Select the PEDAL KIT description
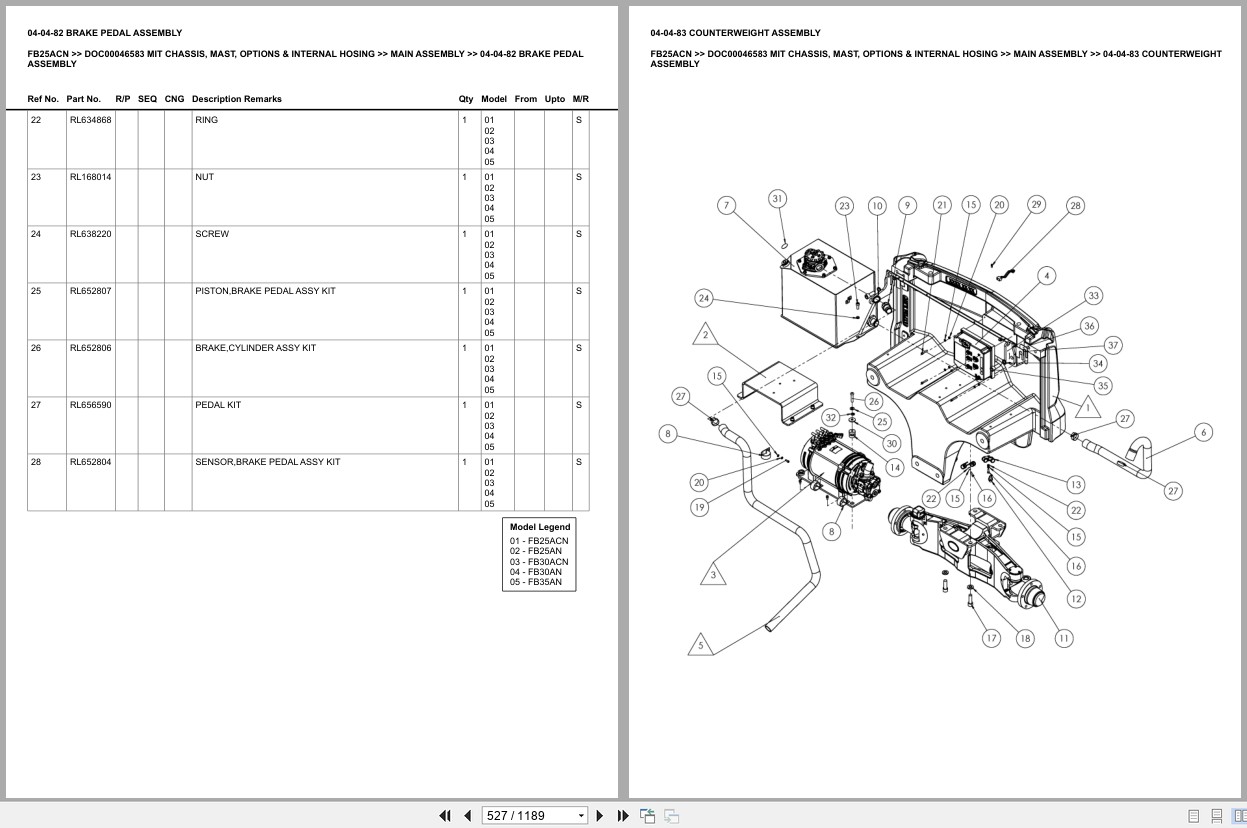 point(218,405)
